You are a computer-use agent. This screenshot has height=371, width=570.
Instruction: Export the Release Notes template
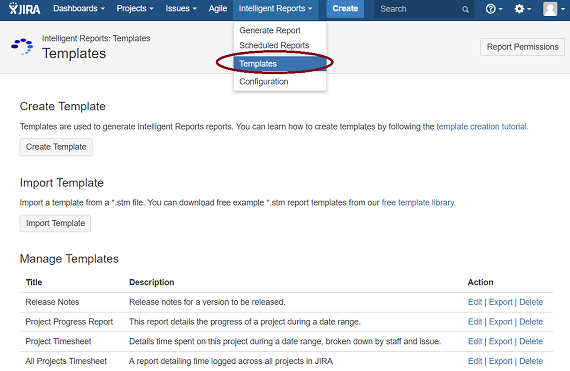click(500, 302)
